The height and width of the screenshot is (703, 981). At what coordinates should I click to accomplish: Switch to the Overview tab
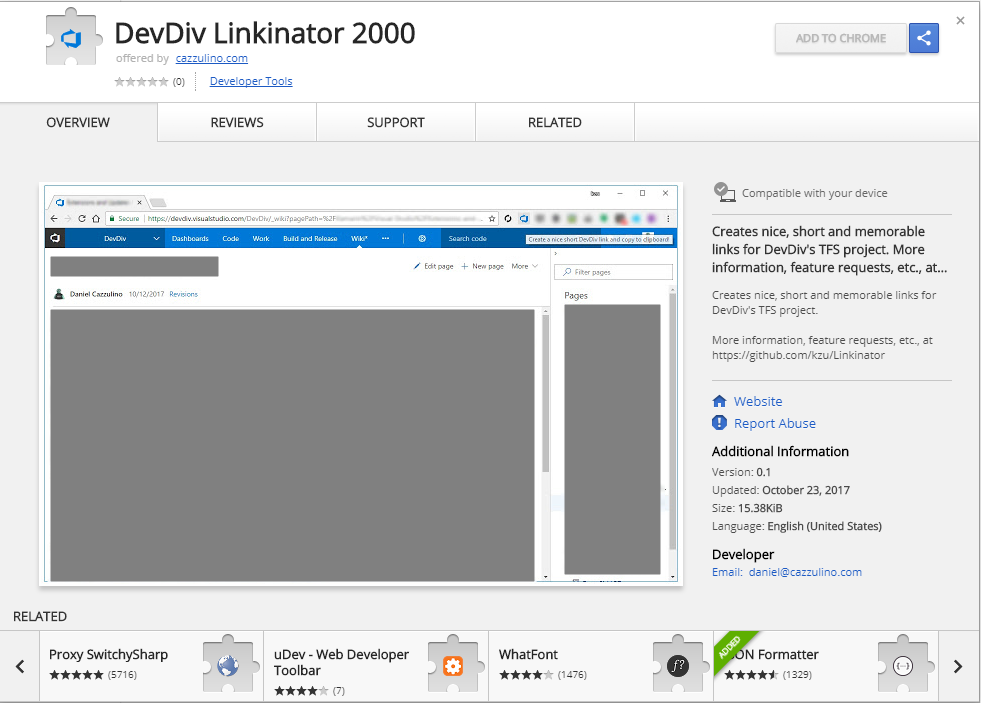[x=78, y=123]
